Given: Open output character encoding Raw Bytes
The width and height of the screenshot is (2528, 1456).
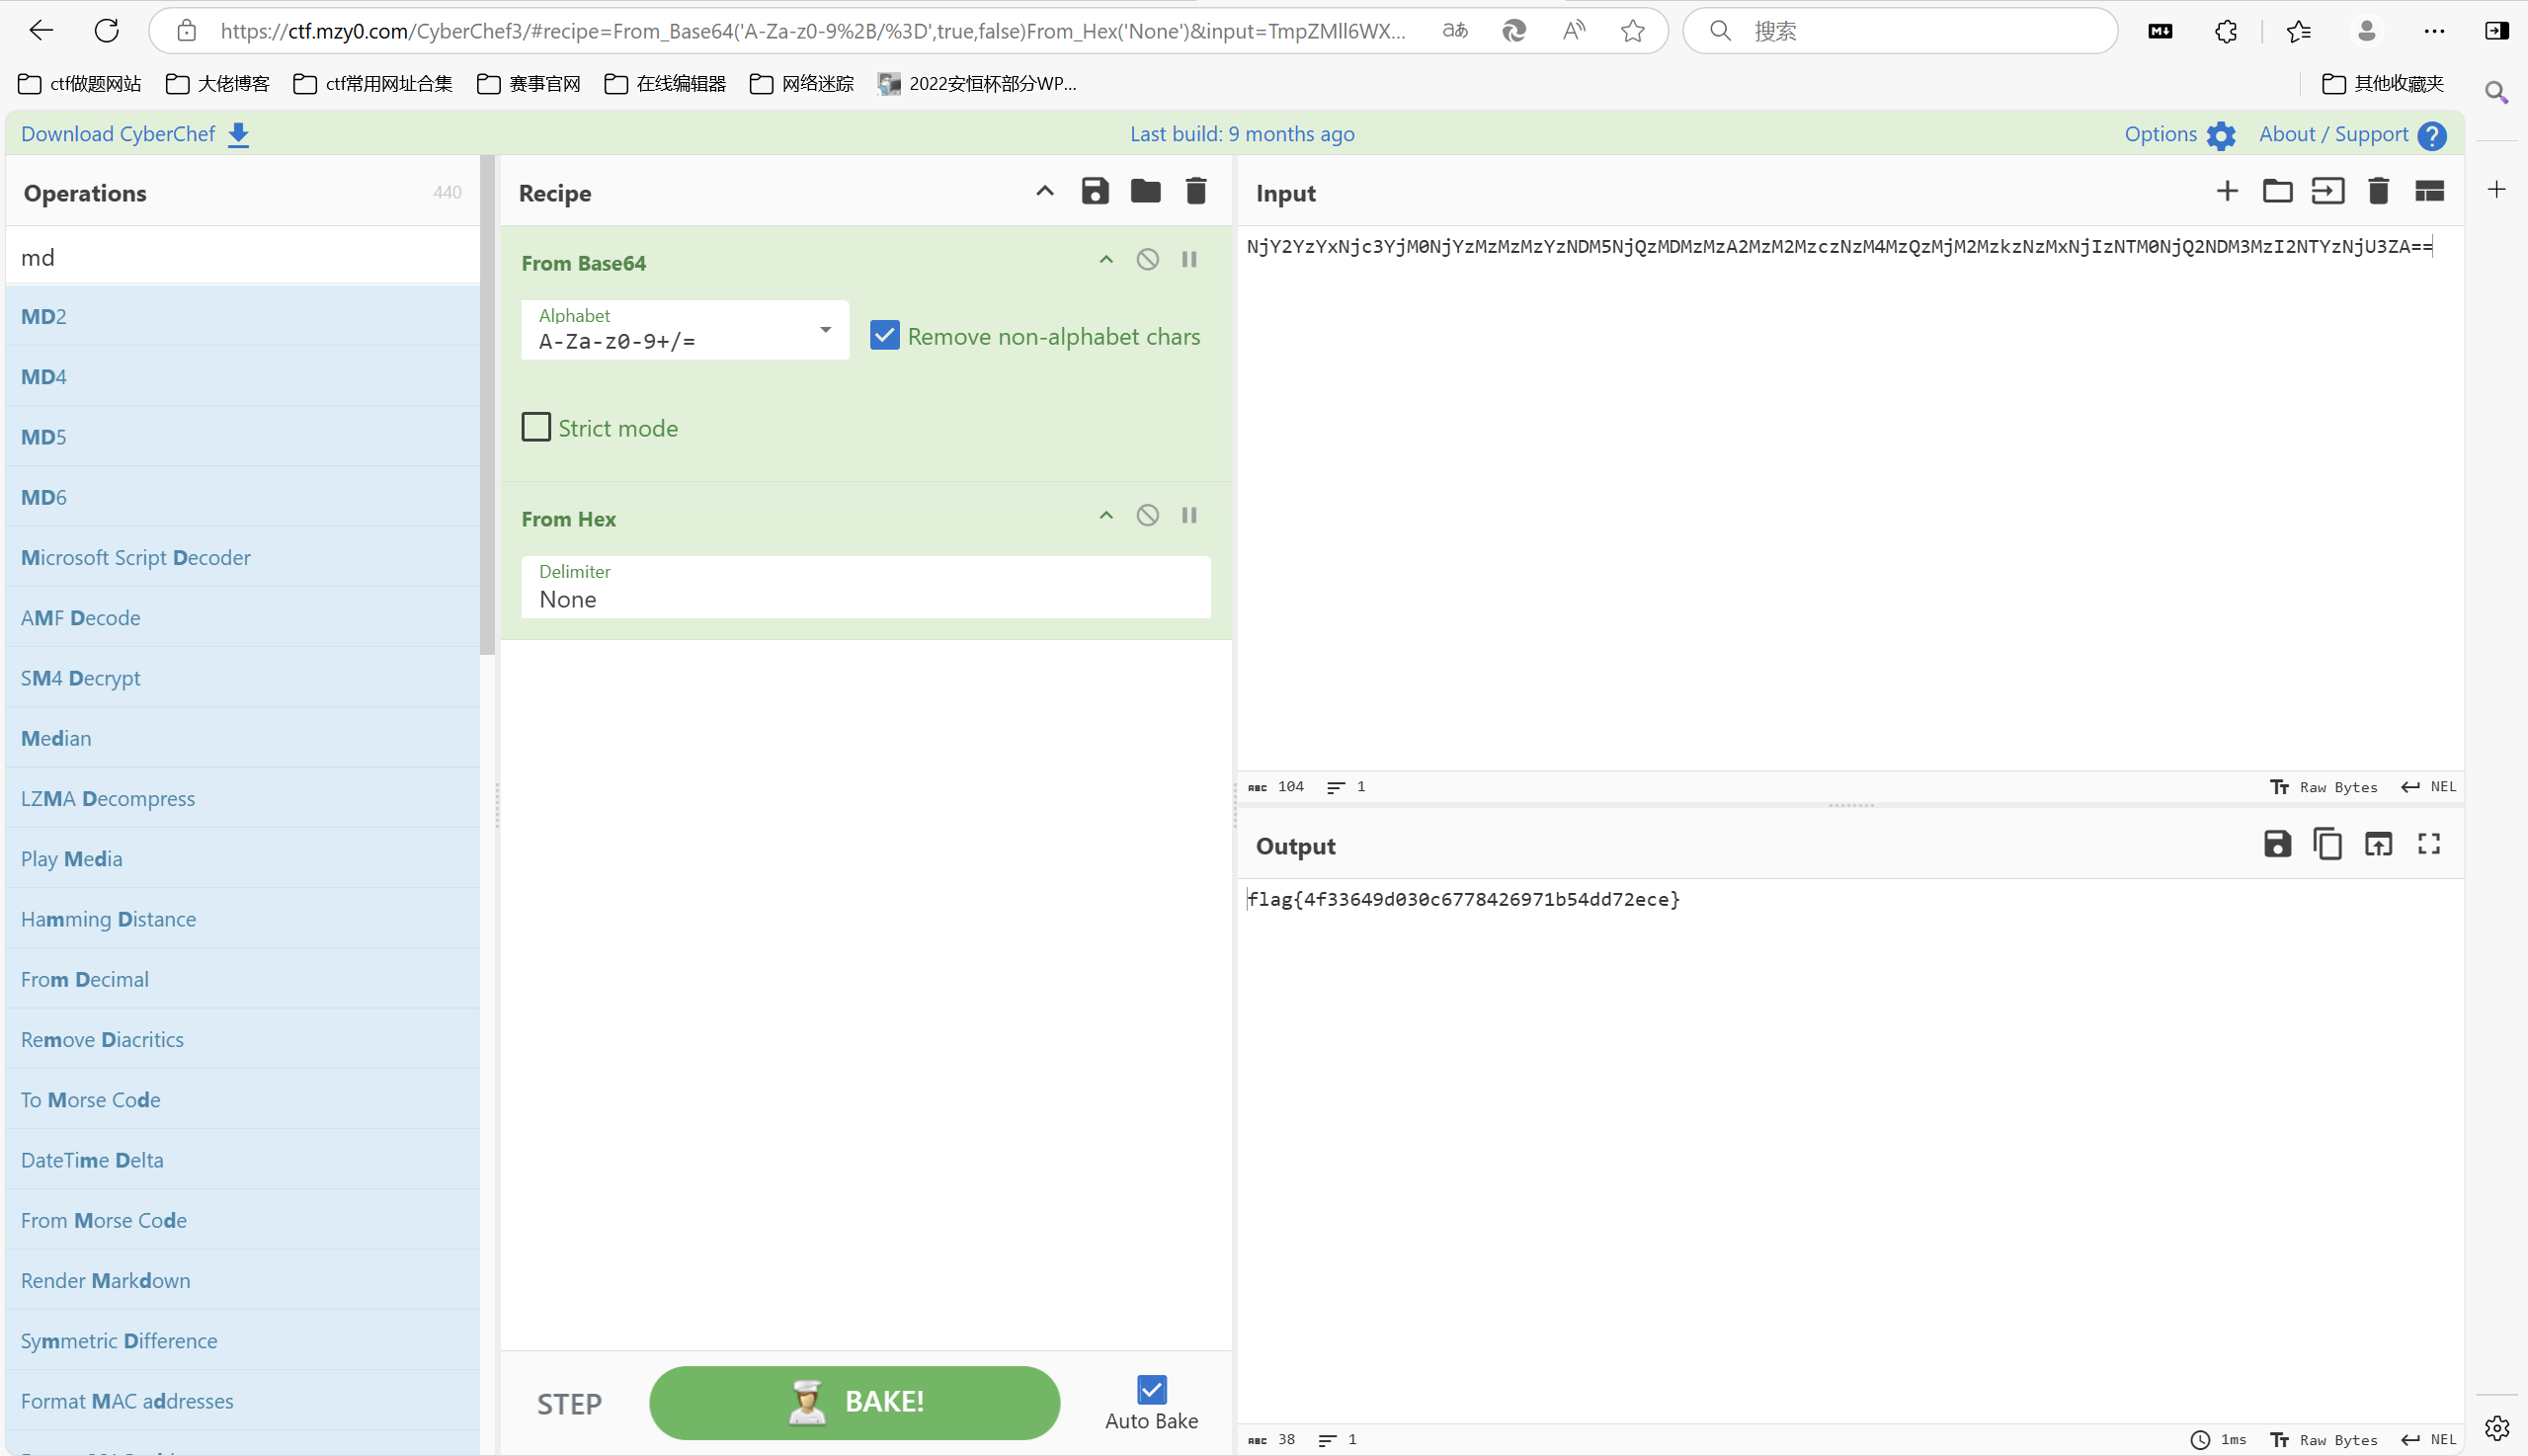Looking at the screenshot, I should point(2324,1440).
